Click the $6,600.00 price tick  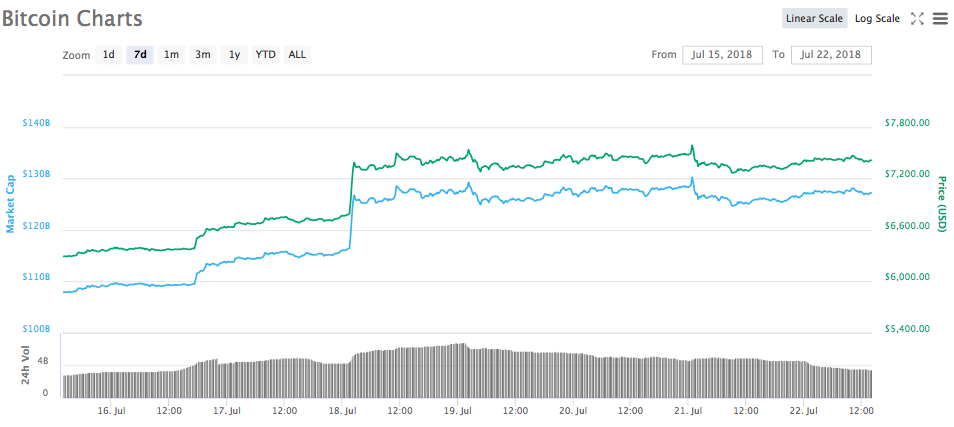tap(907, 226)
